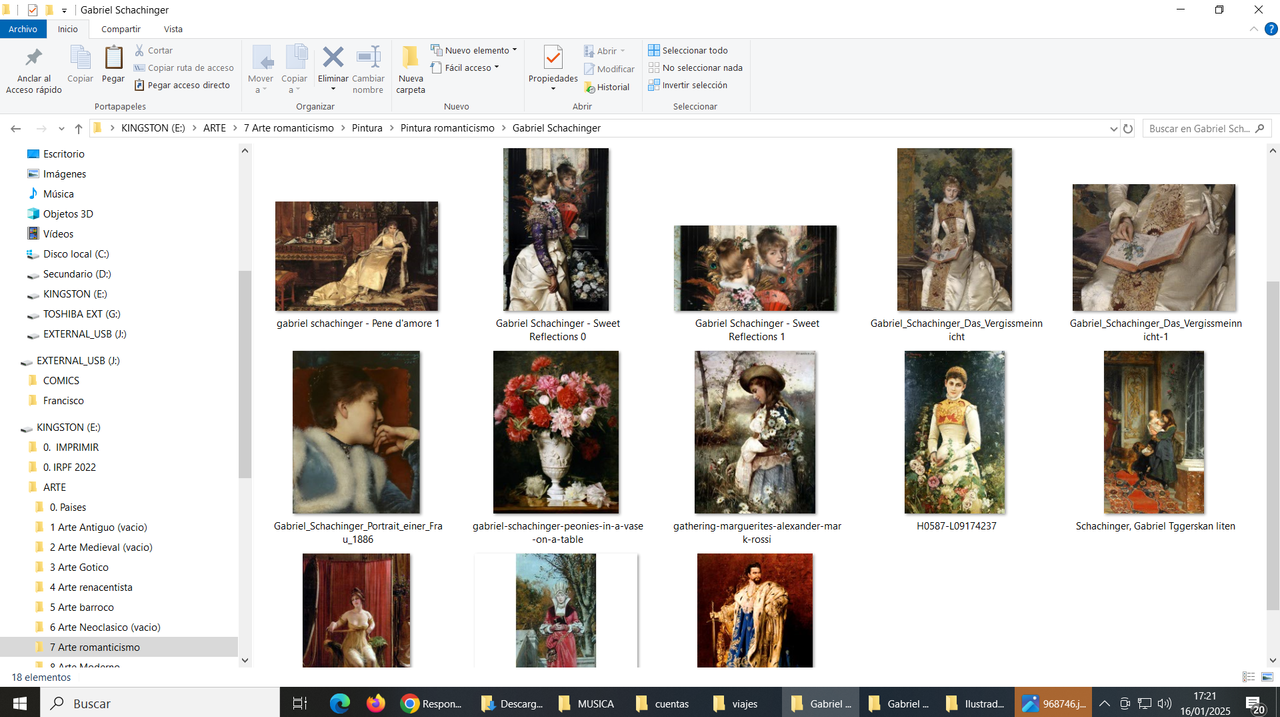Click the Nueva carpeta icon
The width and height of the screenshot is (1280, 717).
tap(410, 57)
